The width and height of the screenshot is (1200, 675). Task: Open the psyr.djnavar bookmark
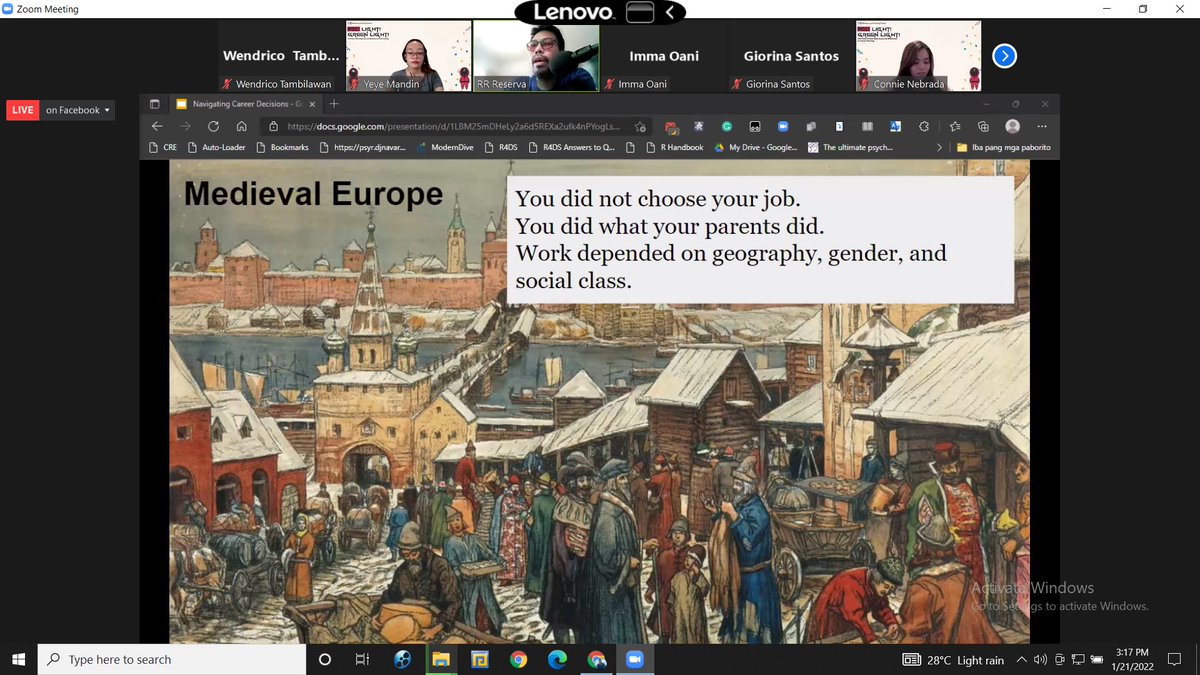point(363,147)
